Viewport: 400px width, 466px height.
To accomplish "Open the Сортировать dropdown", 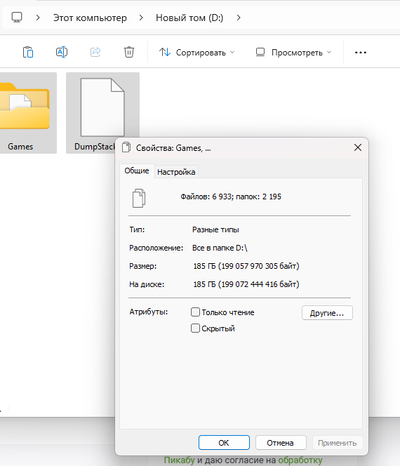I will (x=197, y=53).
